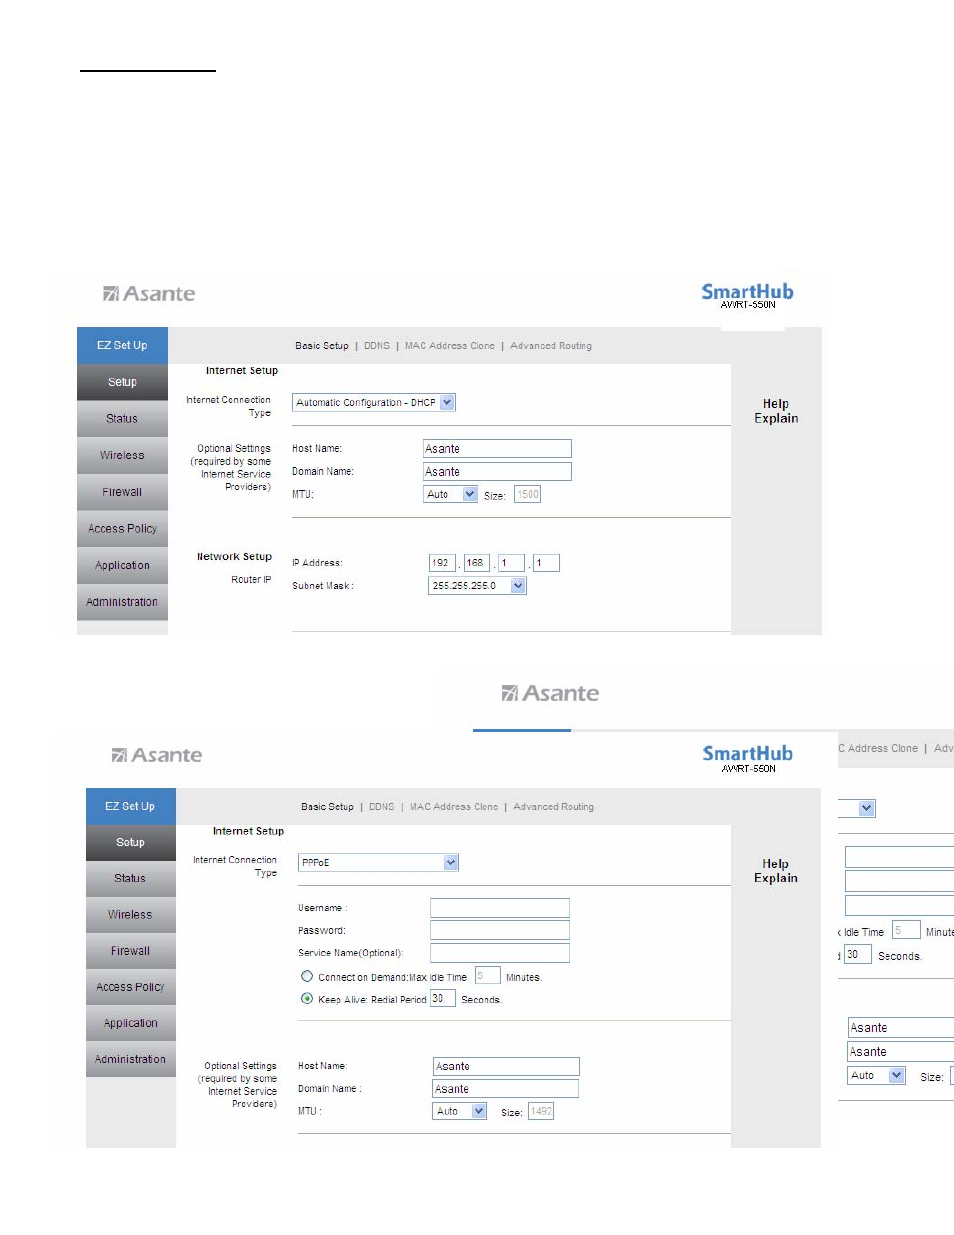This screenshot has height=1235, width=954.
Task: Click Host Name field in upper page
Action: [x=497, y=449]
